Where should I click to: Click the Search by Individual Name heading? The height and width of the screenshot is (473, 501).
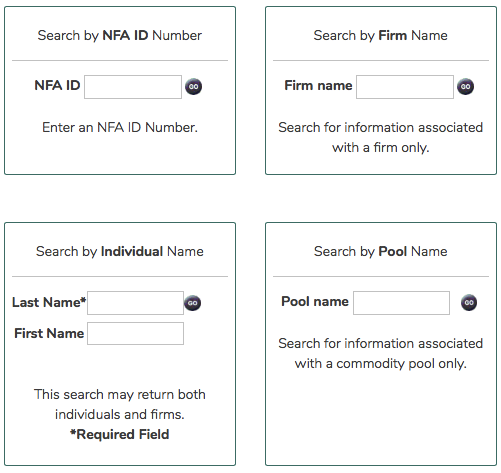pos(120,251)
